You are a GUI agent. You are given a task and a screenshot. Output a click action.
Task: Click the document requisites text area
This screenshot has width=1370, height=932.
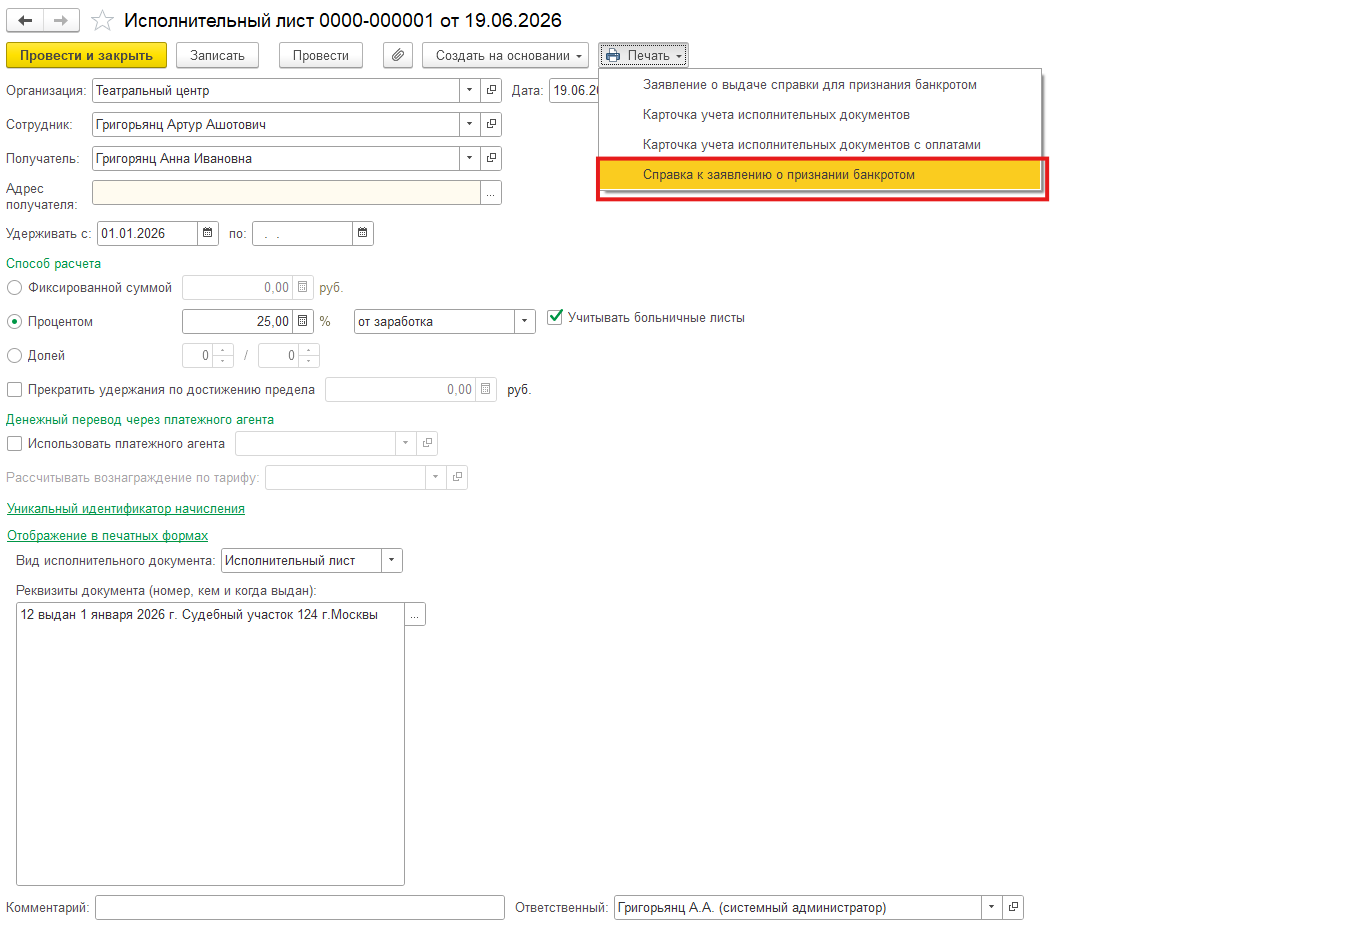pyautogui.click(x=210, y=743)
